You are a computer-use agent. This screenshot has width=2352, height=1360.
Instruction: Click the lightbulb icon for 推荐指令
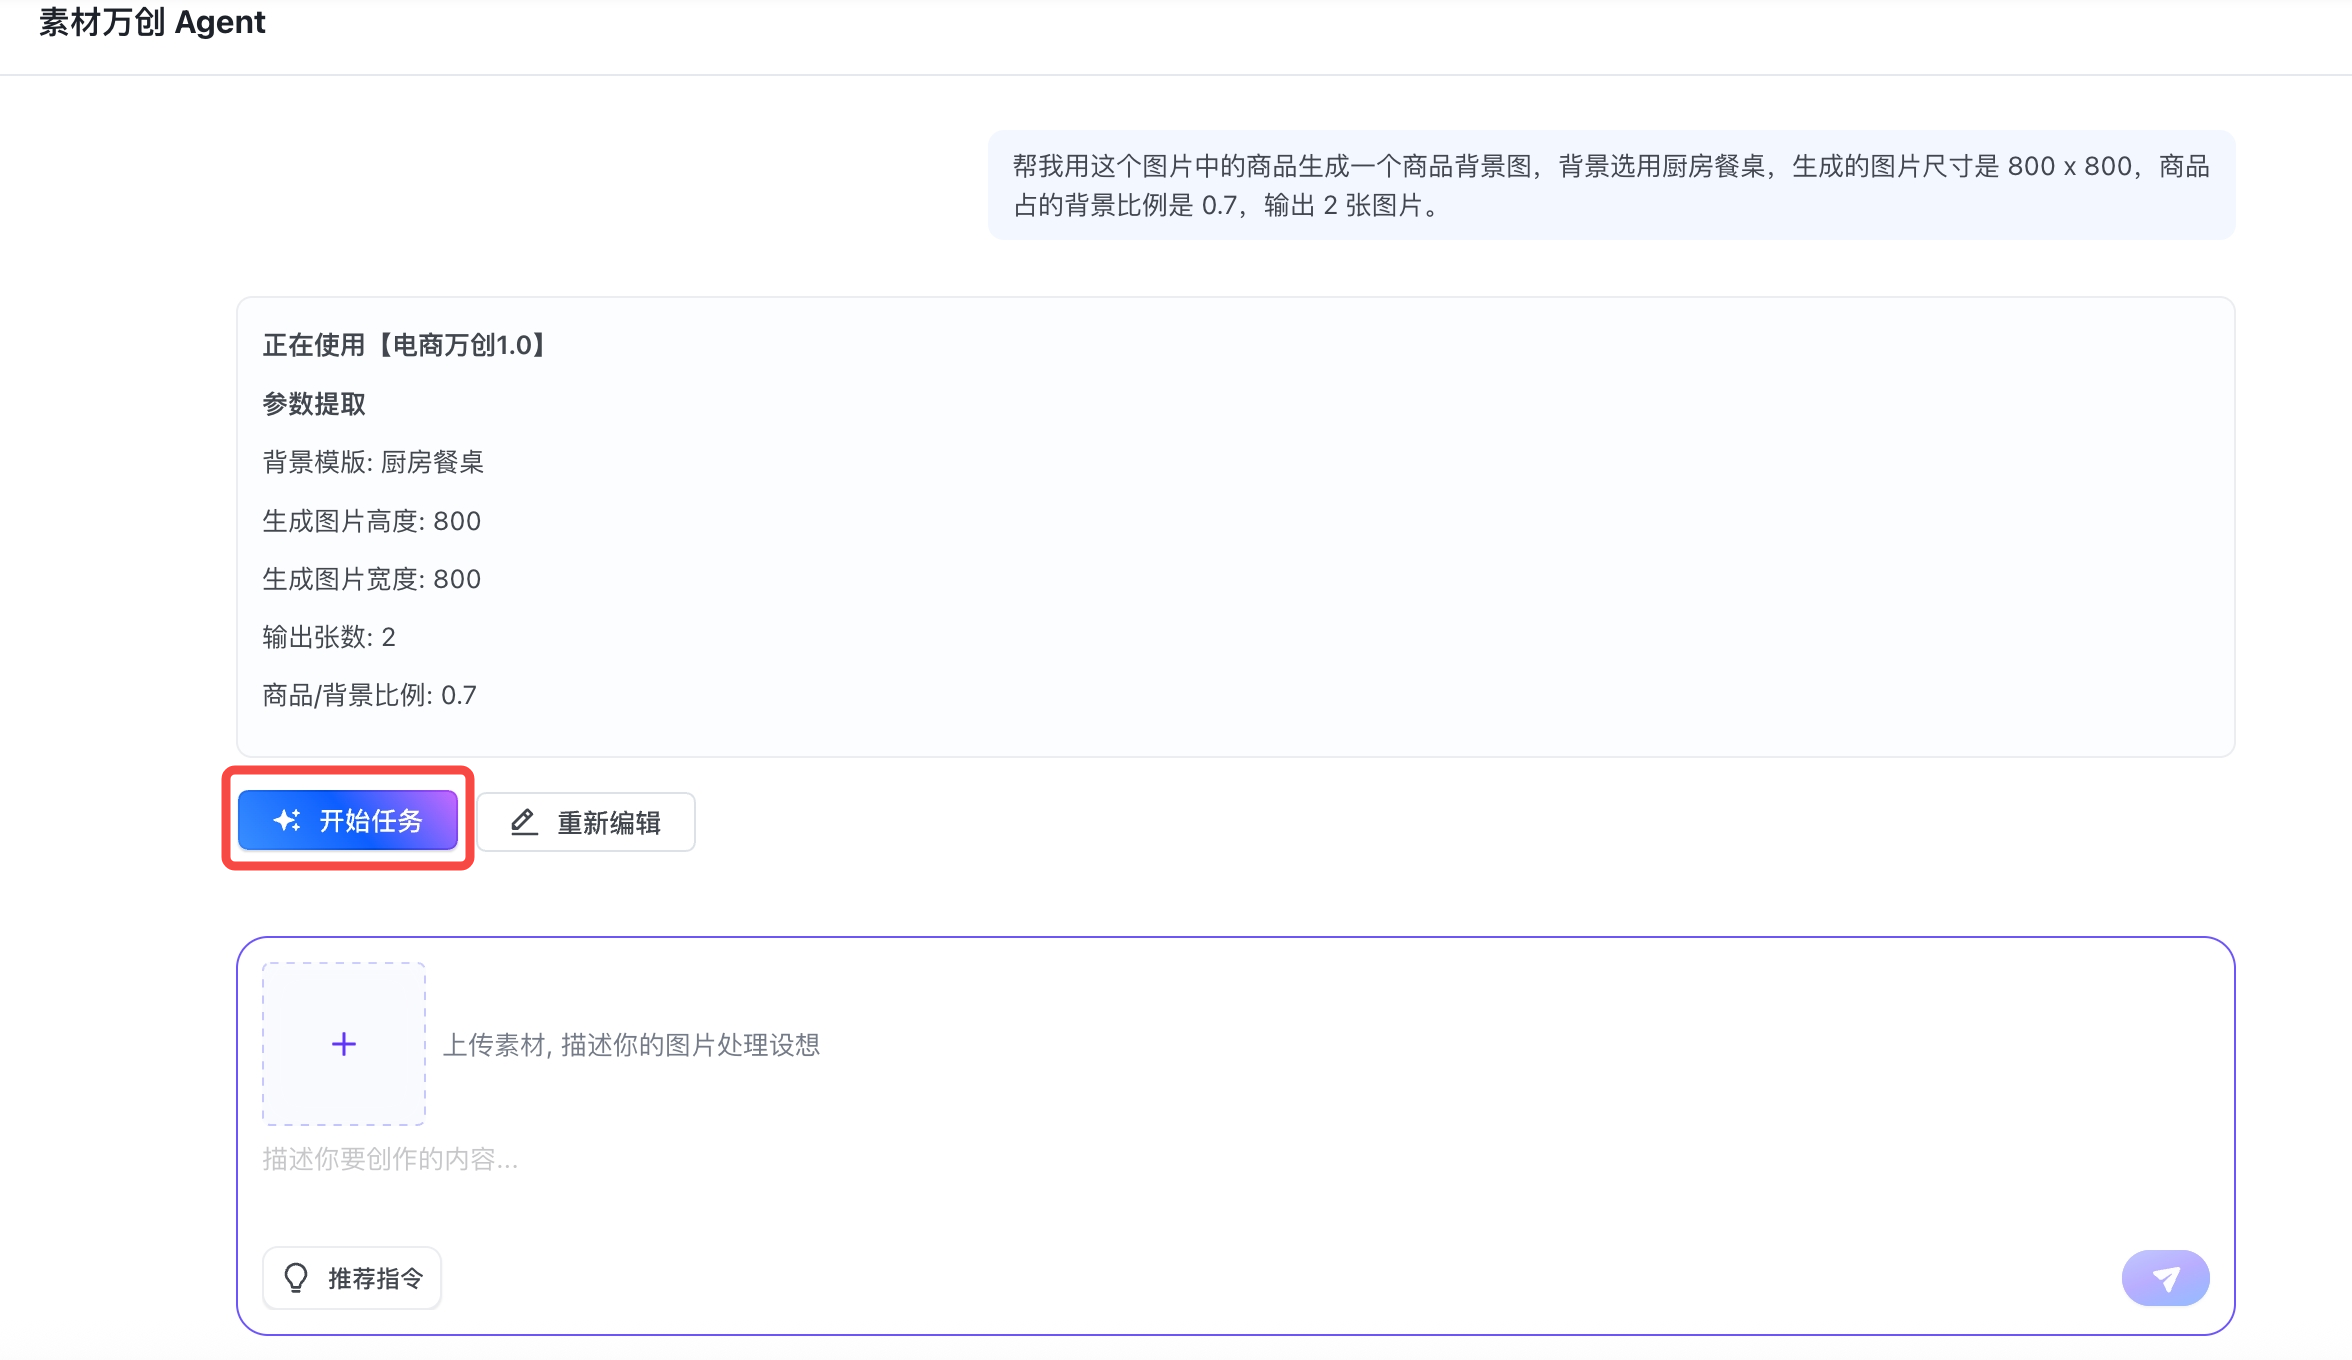pos(296,1278)
